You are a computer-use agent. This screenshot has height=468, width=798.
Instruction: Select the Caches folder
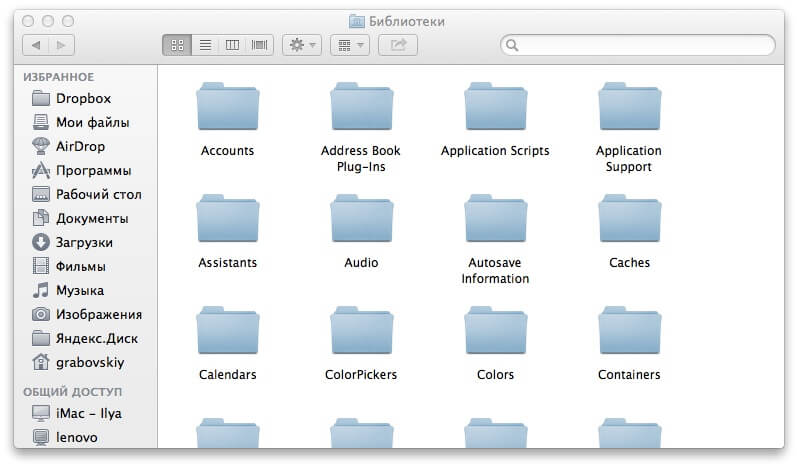coord(630,231)
